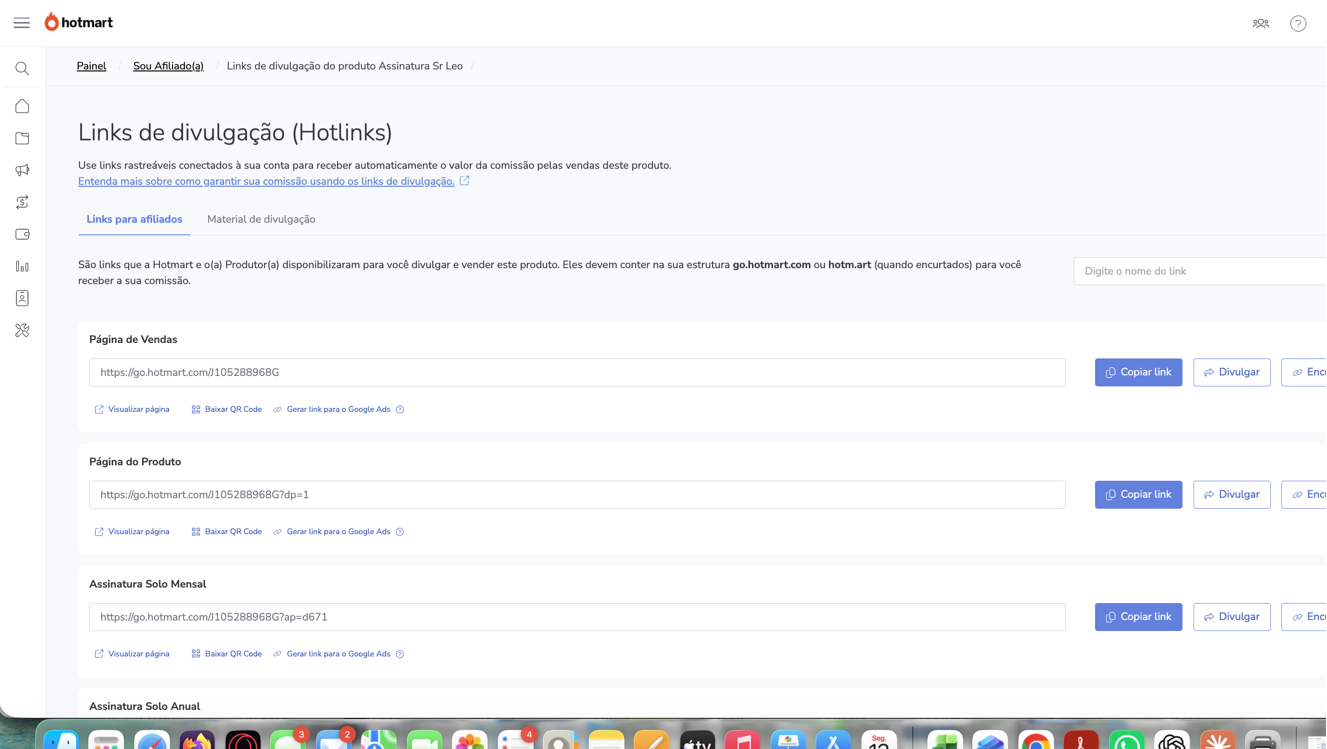
Task: Click the Hotmart logo
Action: point(79,22)
